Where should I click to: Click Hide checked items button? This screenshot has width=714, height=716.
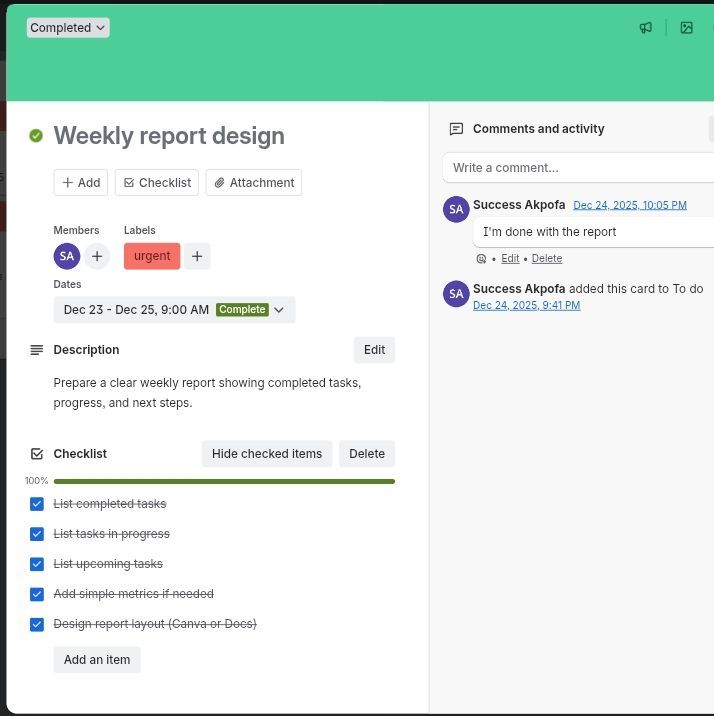point(267,454)
